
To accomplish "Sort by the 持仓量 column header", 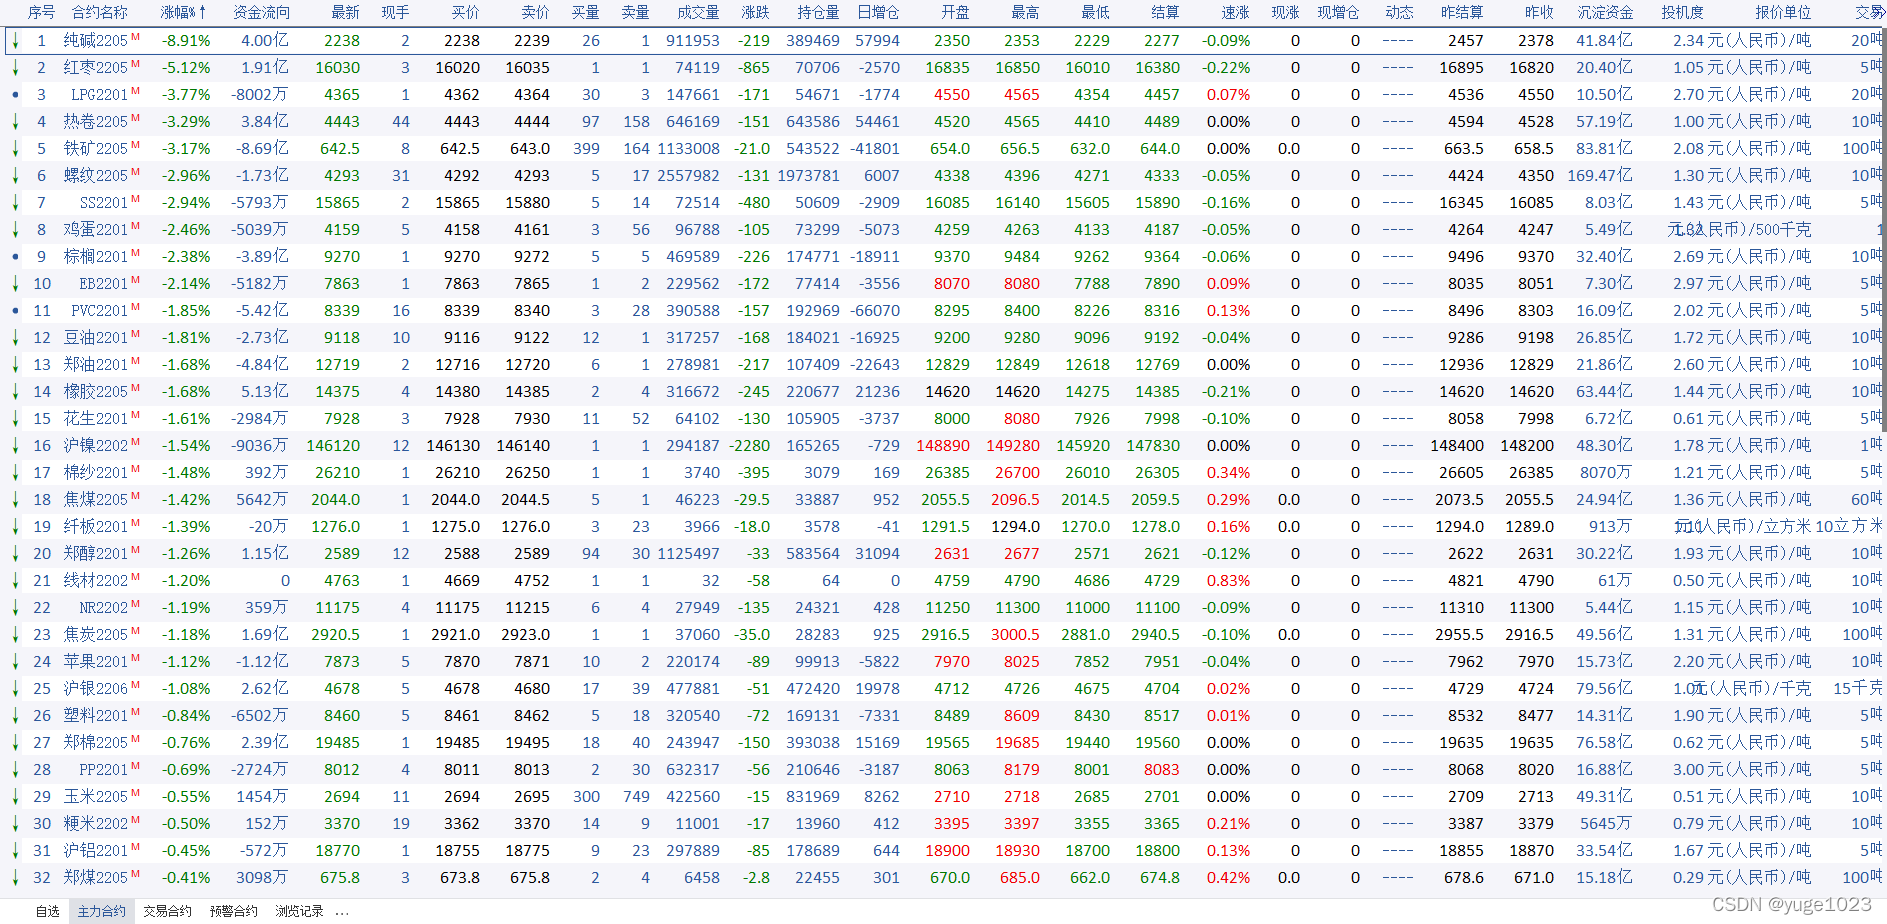I will [818, 12].
